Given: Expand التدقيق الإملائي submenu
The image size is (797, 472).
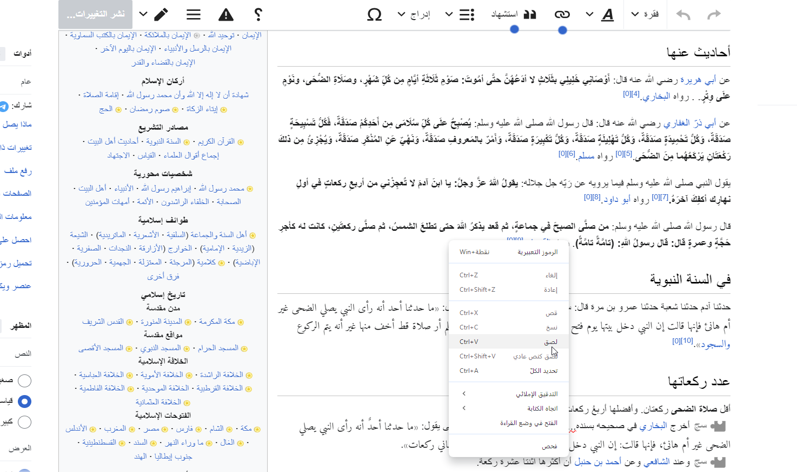Looking at the screenshot, I should (x=508, y=394).
